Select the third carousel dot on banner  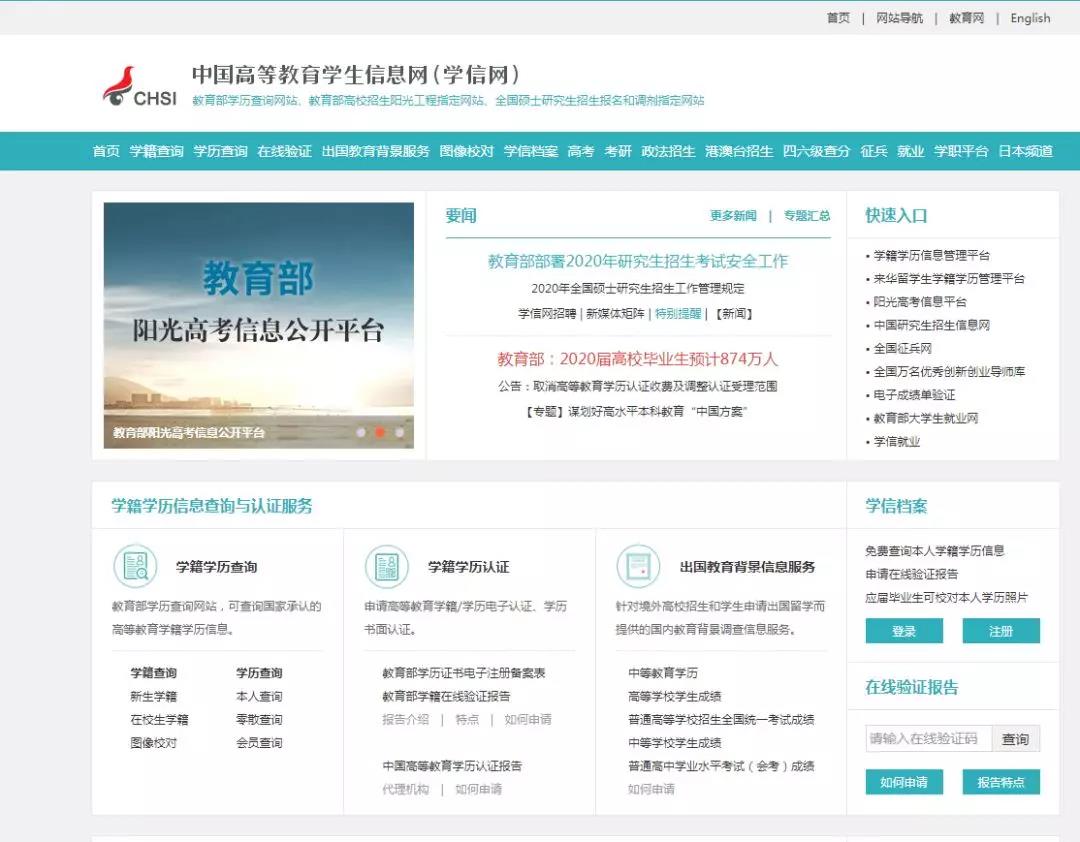(x=399, y=432)
